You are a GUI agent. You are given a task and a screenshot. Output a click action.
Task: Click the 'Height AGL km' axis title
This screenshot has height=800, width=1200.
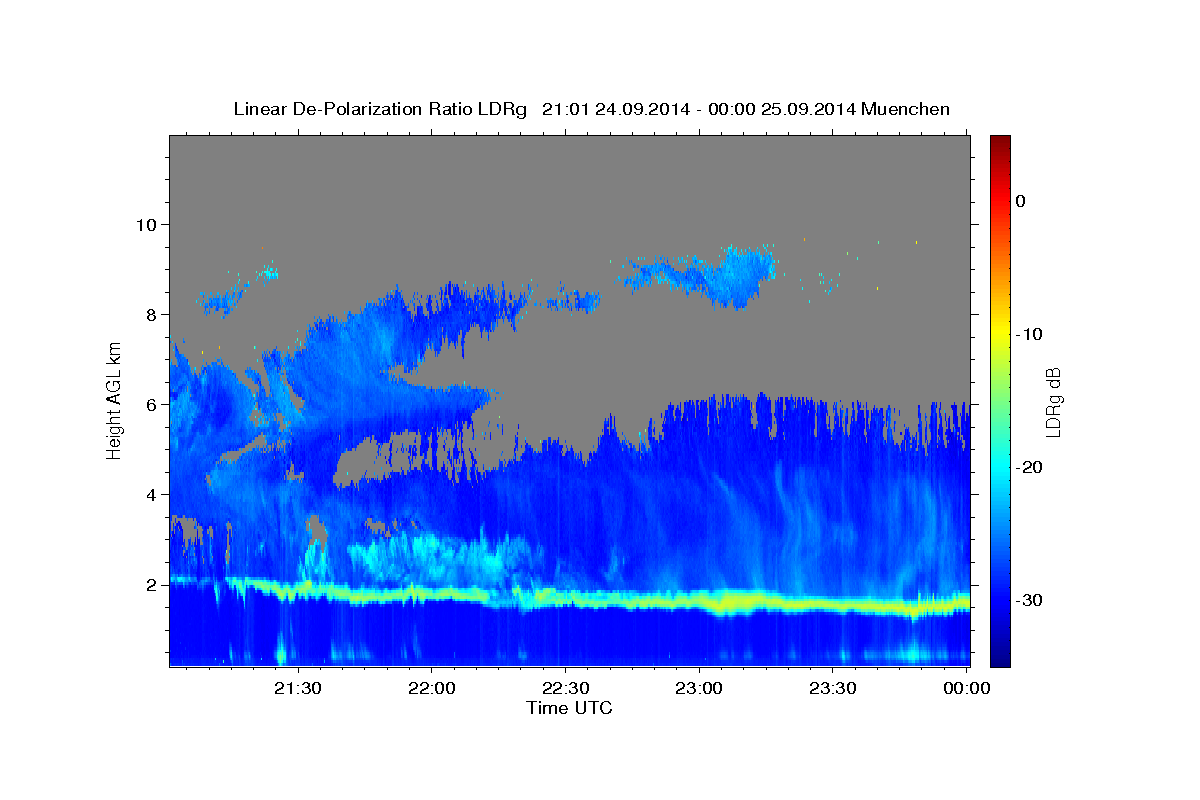click(x=114, y=400)
